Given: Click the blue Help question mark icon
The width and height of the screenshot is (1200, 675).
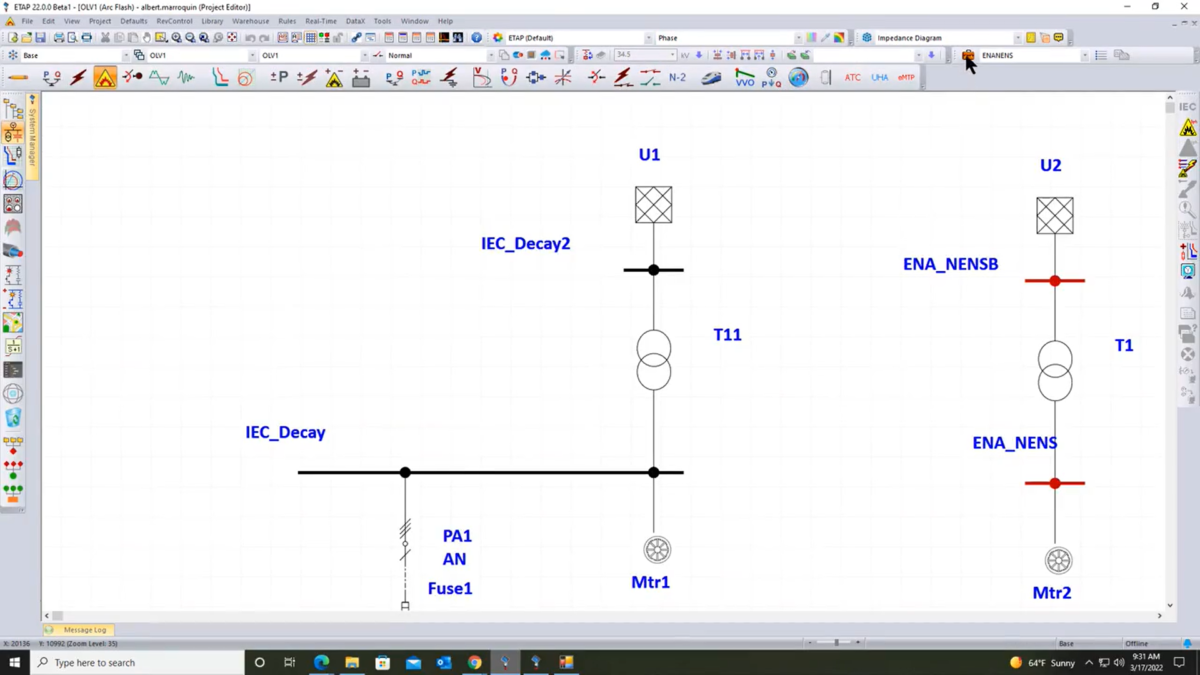Looking at the screenshot, I should tap(476, 38).
